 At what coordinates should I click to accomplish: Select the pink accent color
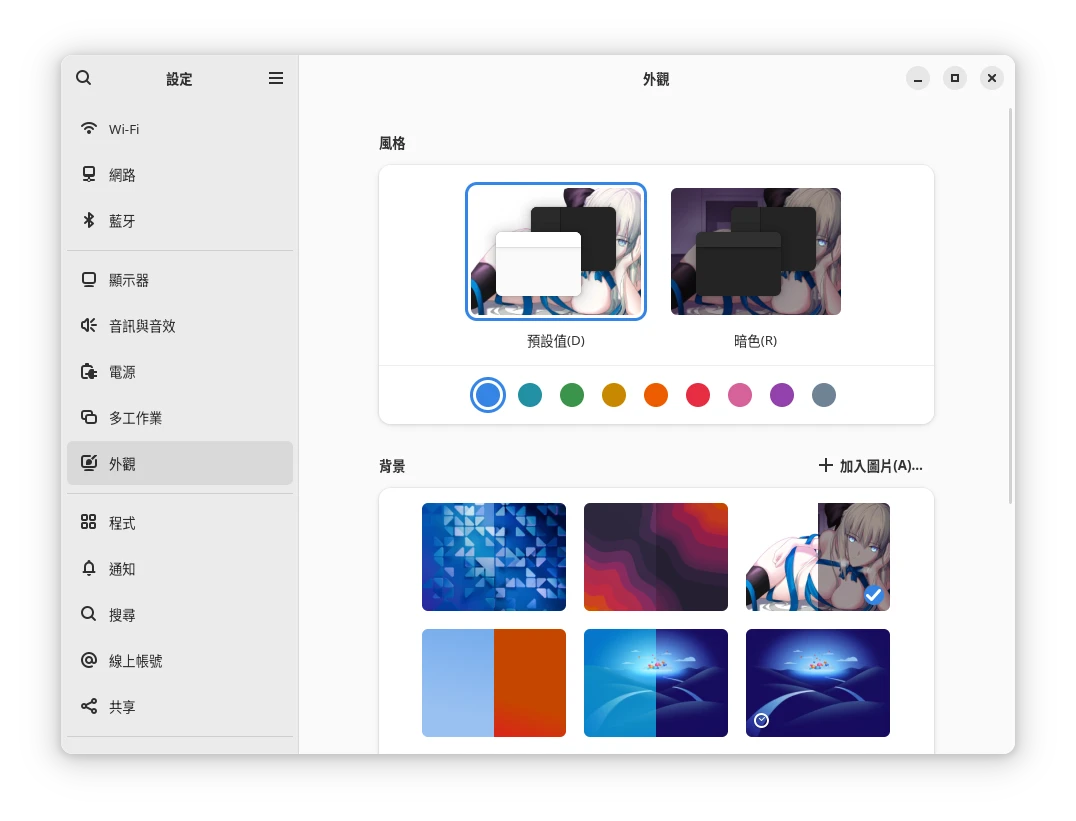tap(740, 395)
